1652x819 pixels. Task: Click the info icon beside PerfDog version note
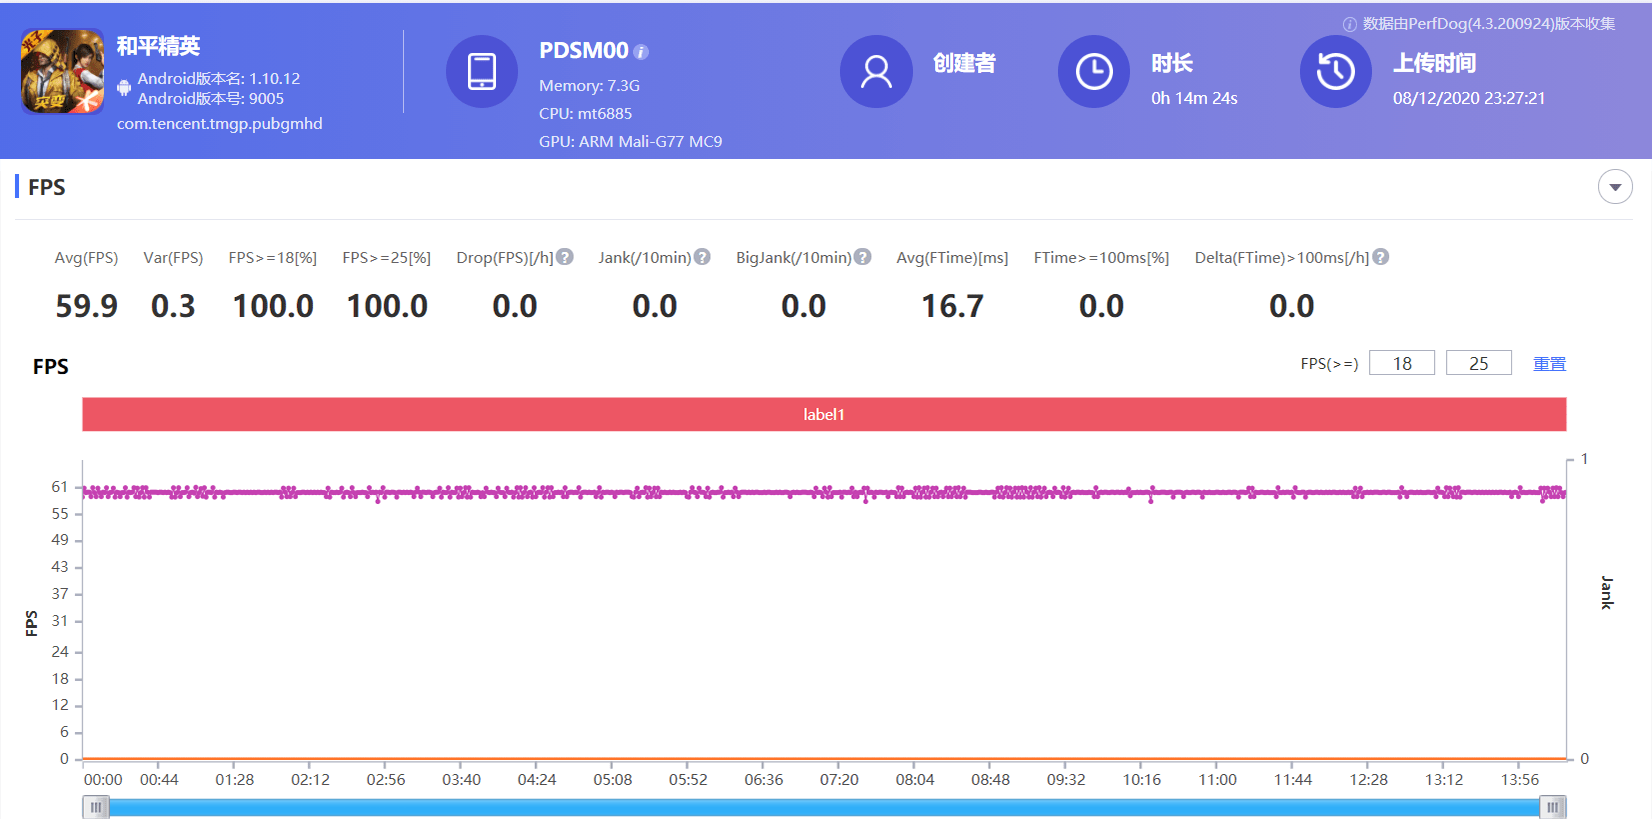1350,24
